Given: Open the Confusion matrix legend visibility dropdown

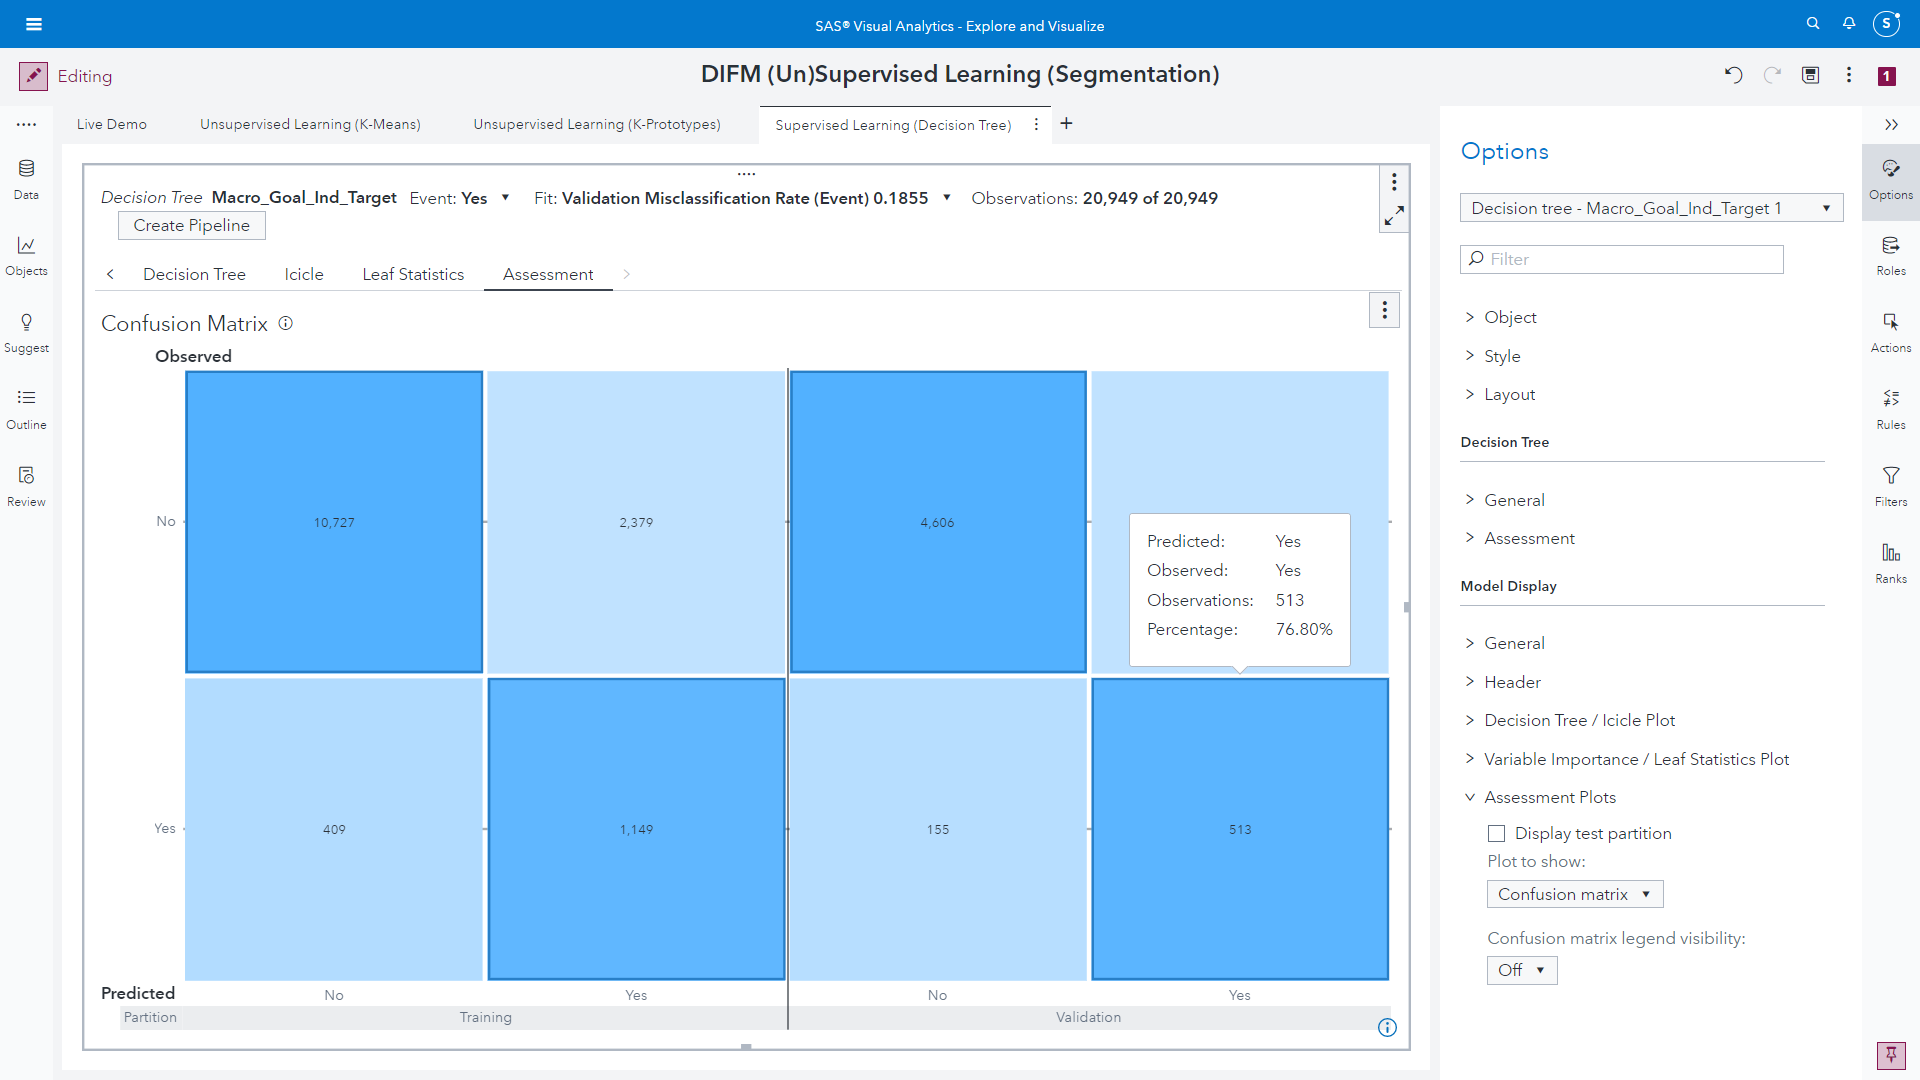Looking at the screenshot, I should coord(1521,969).
